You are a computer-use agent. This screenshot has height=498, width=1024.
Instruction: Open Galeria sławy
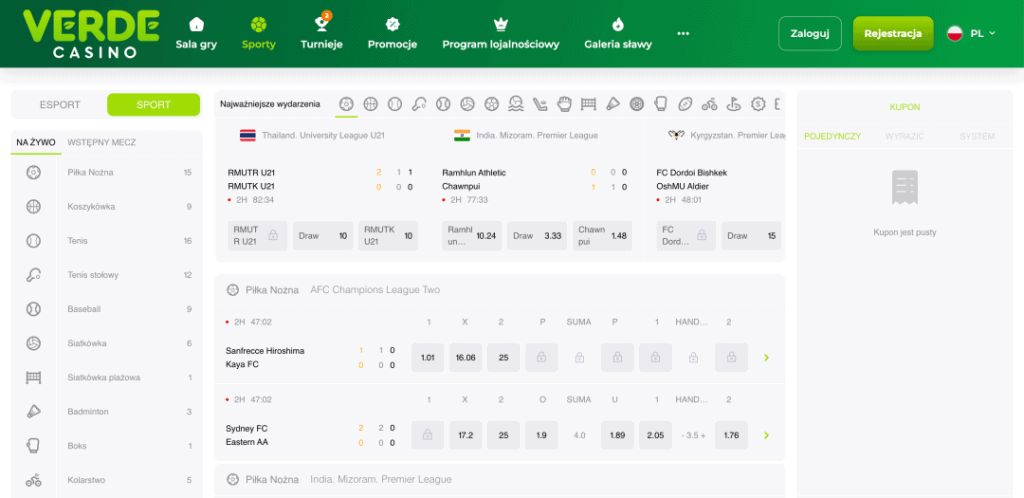618,33
